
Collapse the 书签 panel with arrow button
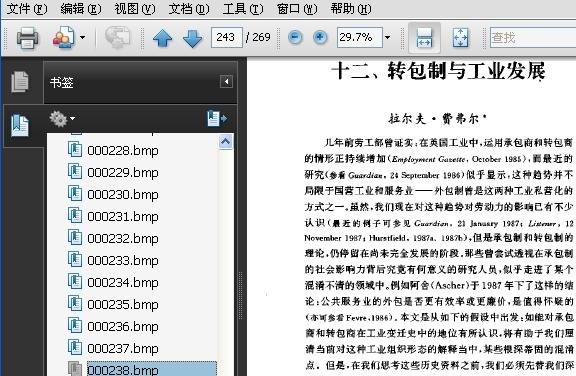click(226, 82)
